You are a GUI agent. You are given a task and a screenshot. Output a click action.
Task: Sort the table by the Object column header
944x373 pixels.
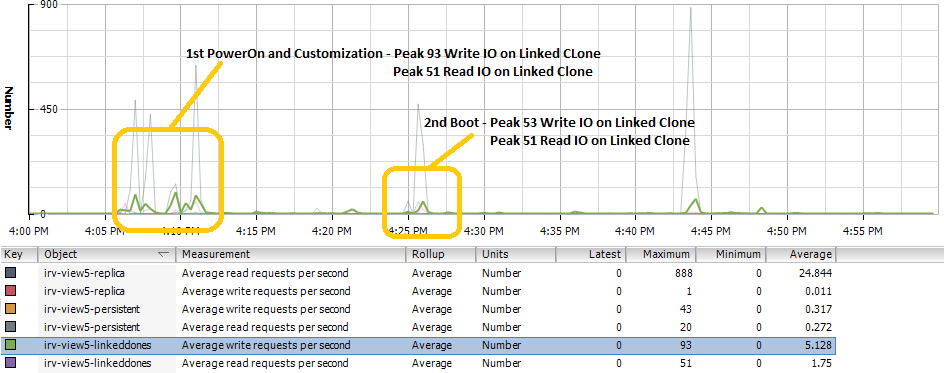point(107,254)
